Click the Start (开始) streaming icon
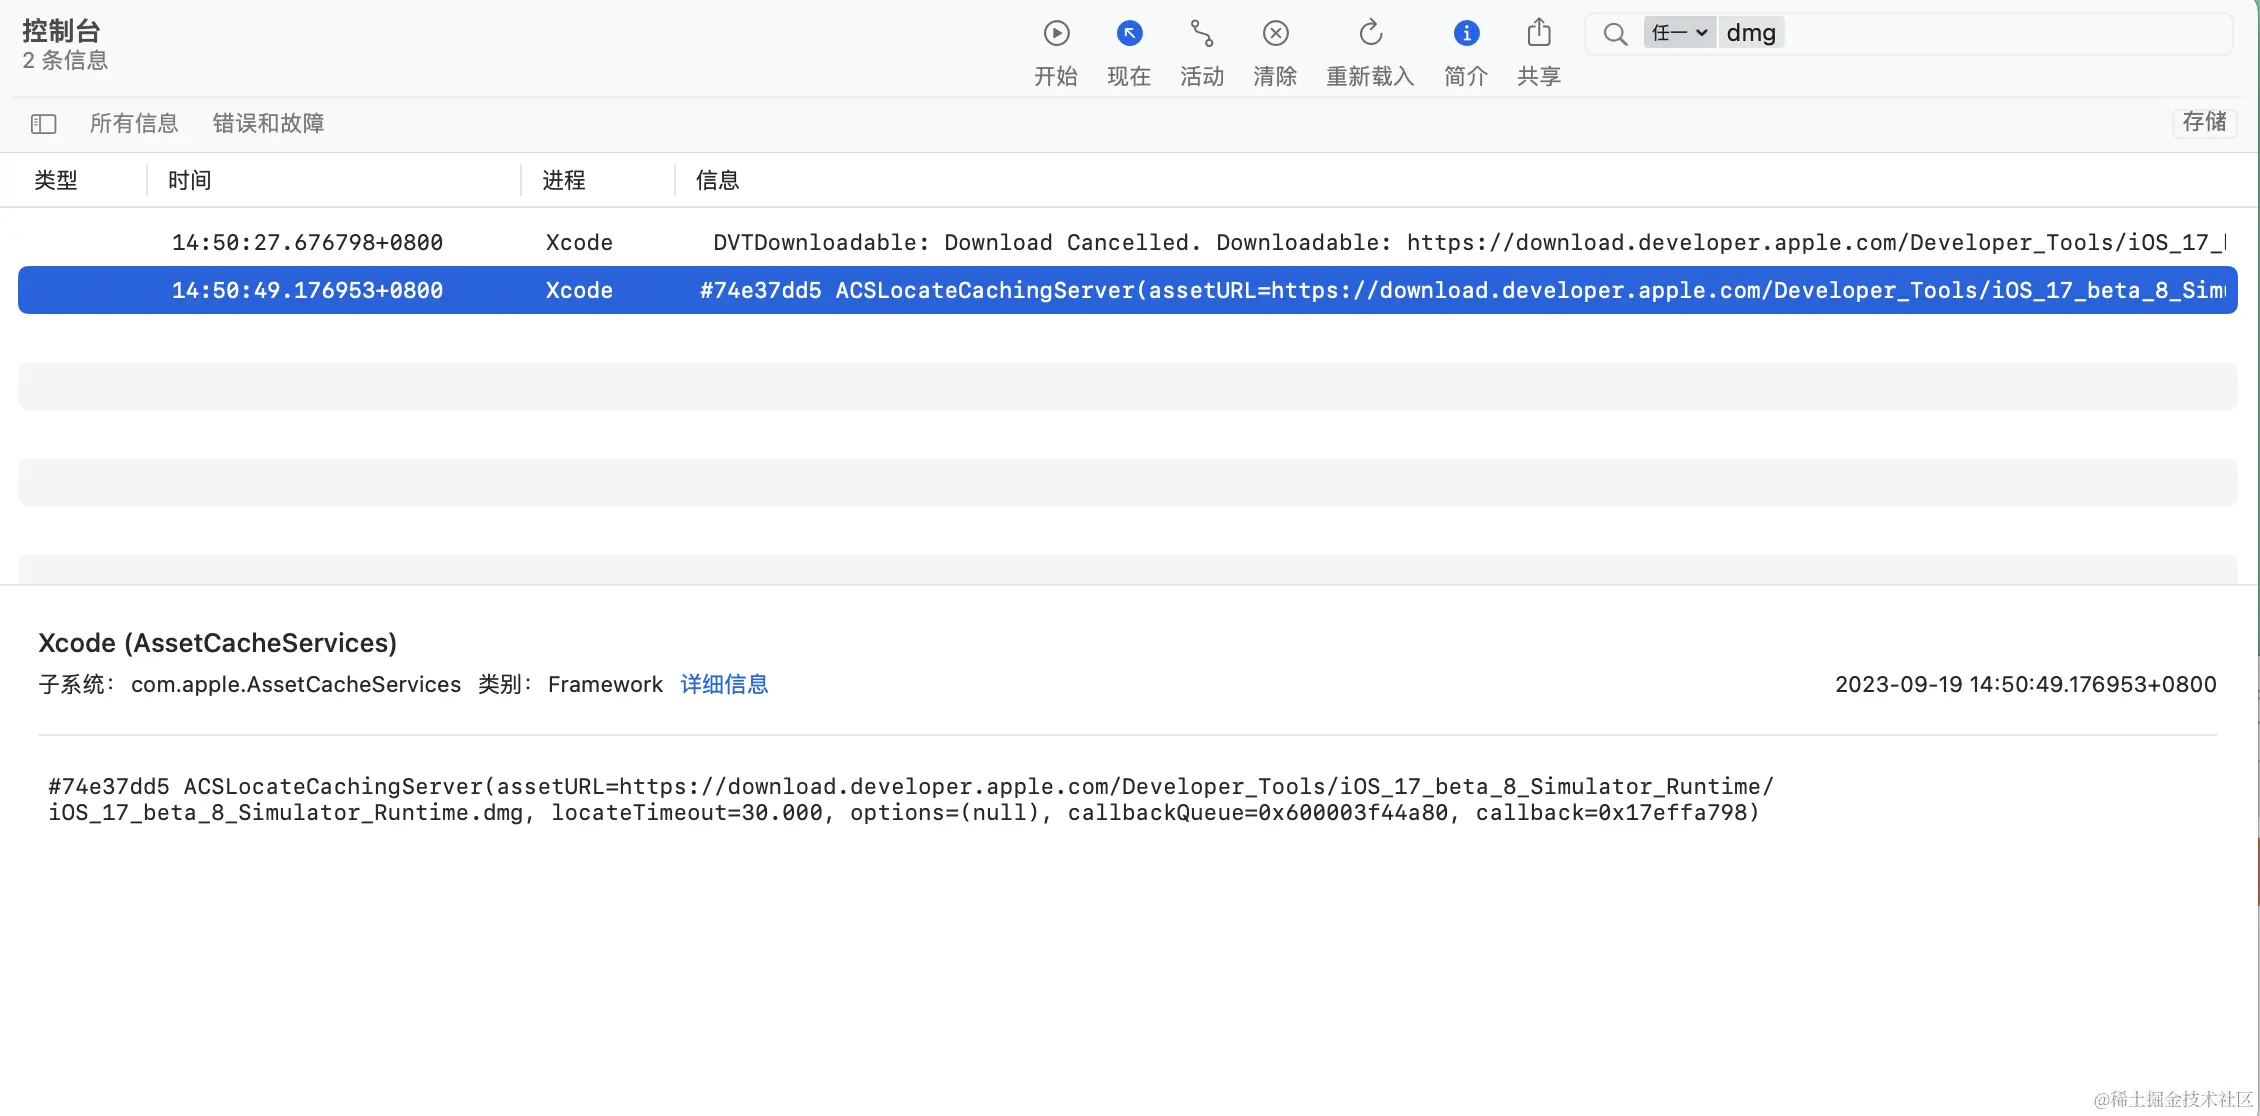2260x1116 pixels. click(x=1056, y=34)
